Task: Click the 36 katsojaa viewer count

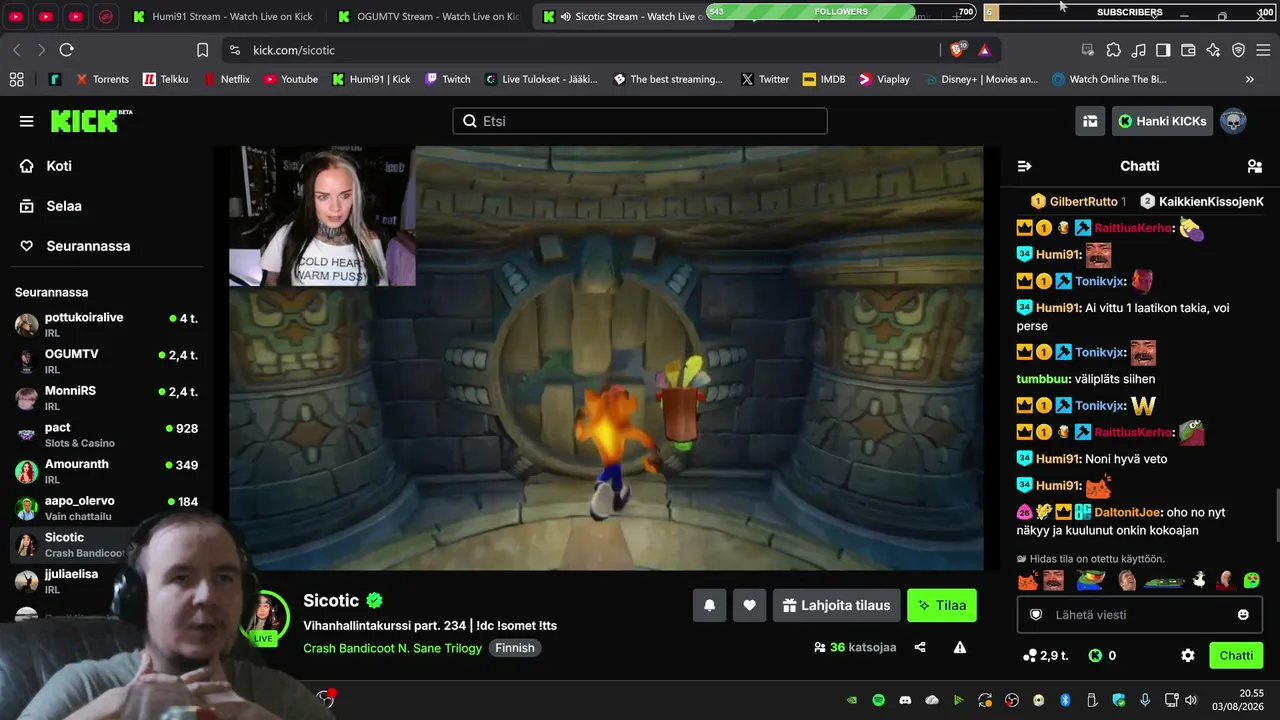Action: (855, 647)
